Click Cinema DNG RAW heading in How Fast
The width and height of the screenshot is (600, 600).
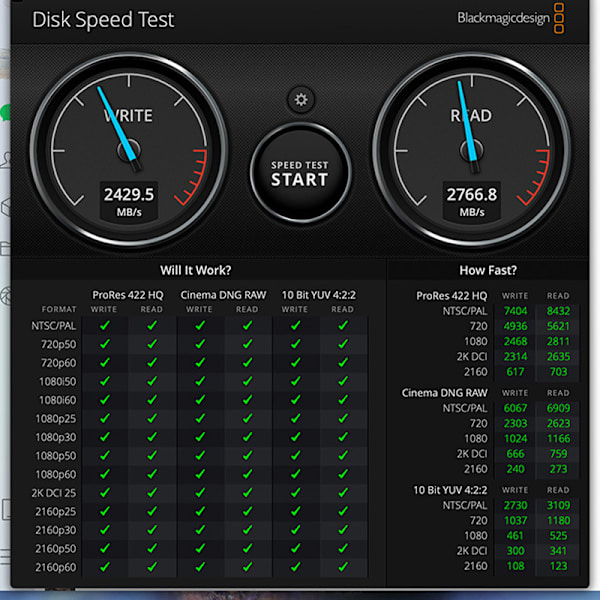tap(445, 393)
